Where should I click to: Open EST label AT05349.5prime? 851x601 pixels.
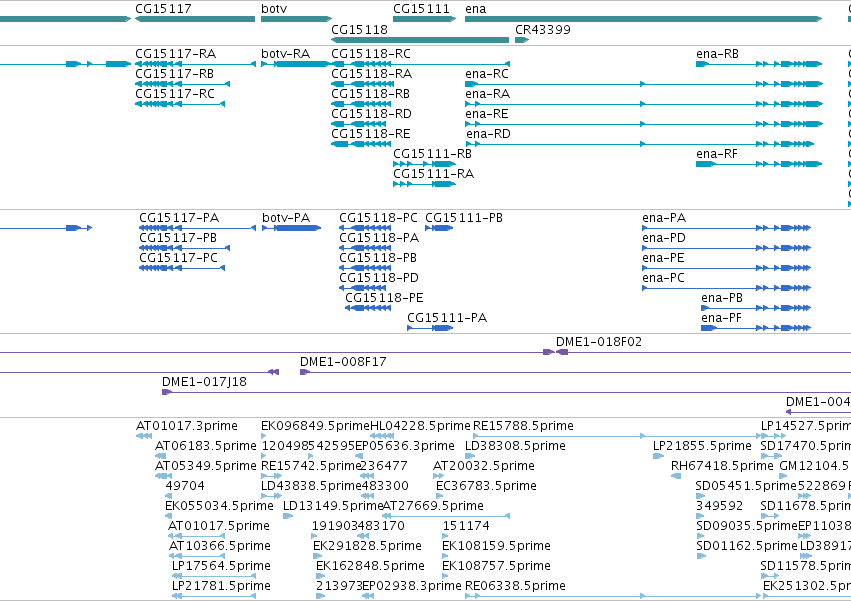pos(206,466)
